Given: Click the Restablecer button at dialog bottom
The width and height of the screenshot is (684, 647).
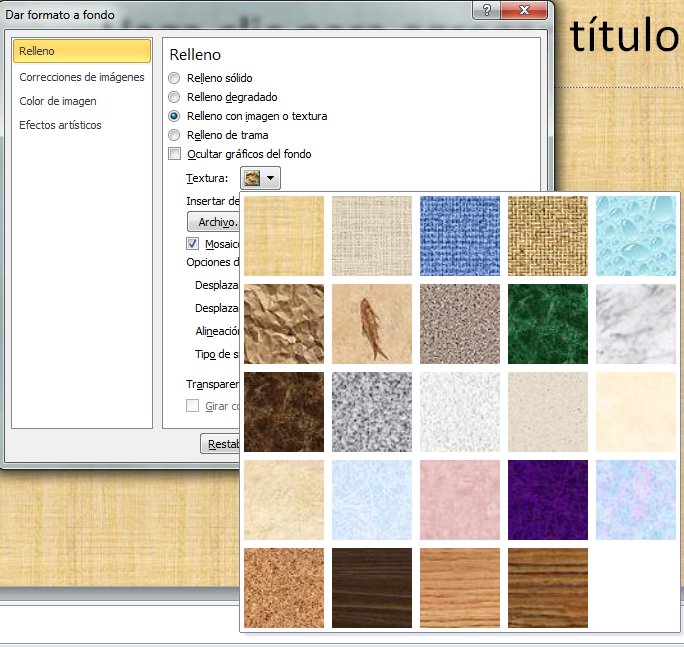Looking at the screenshot, I should (220, 444).
